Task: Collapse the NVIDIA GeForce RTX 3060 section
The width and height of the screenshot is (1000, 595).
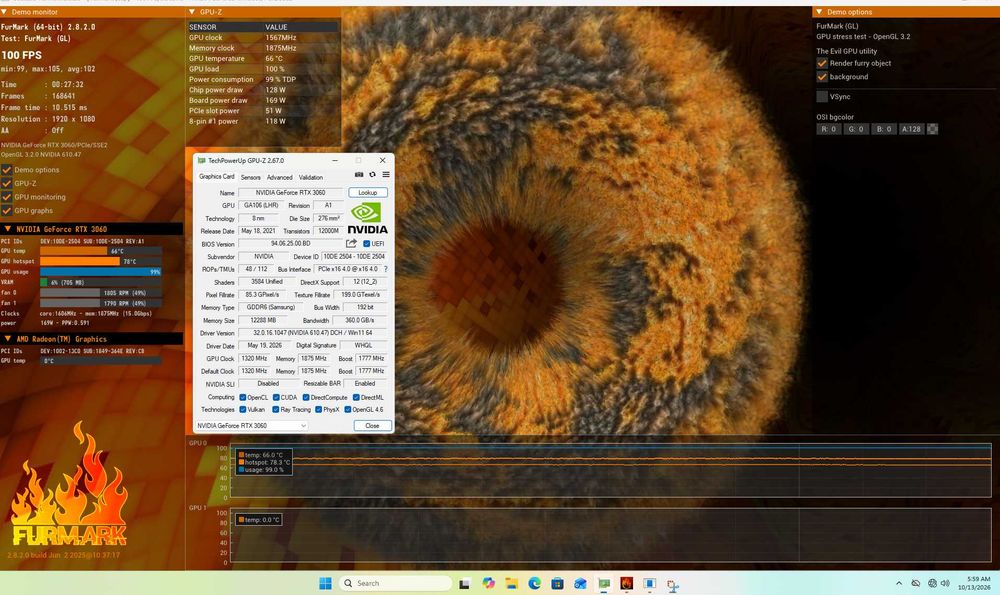Action: (x=8, y=229)
